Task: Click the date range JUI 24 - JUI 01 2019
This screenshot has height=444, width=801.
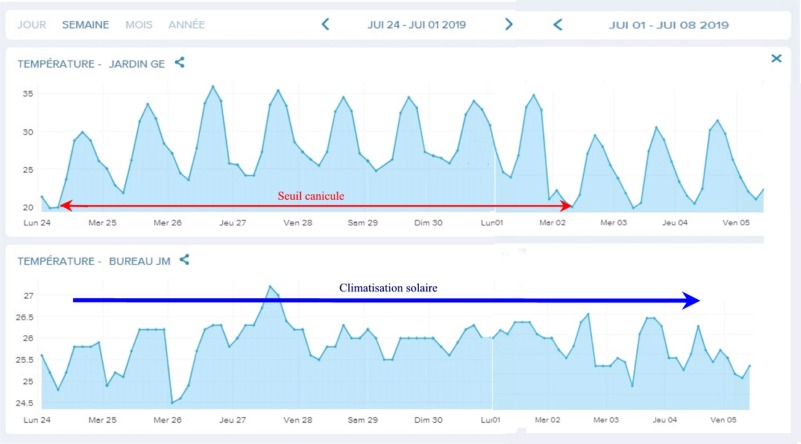Action: click(416, 25)
